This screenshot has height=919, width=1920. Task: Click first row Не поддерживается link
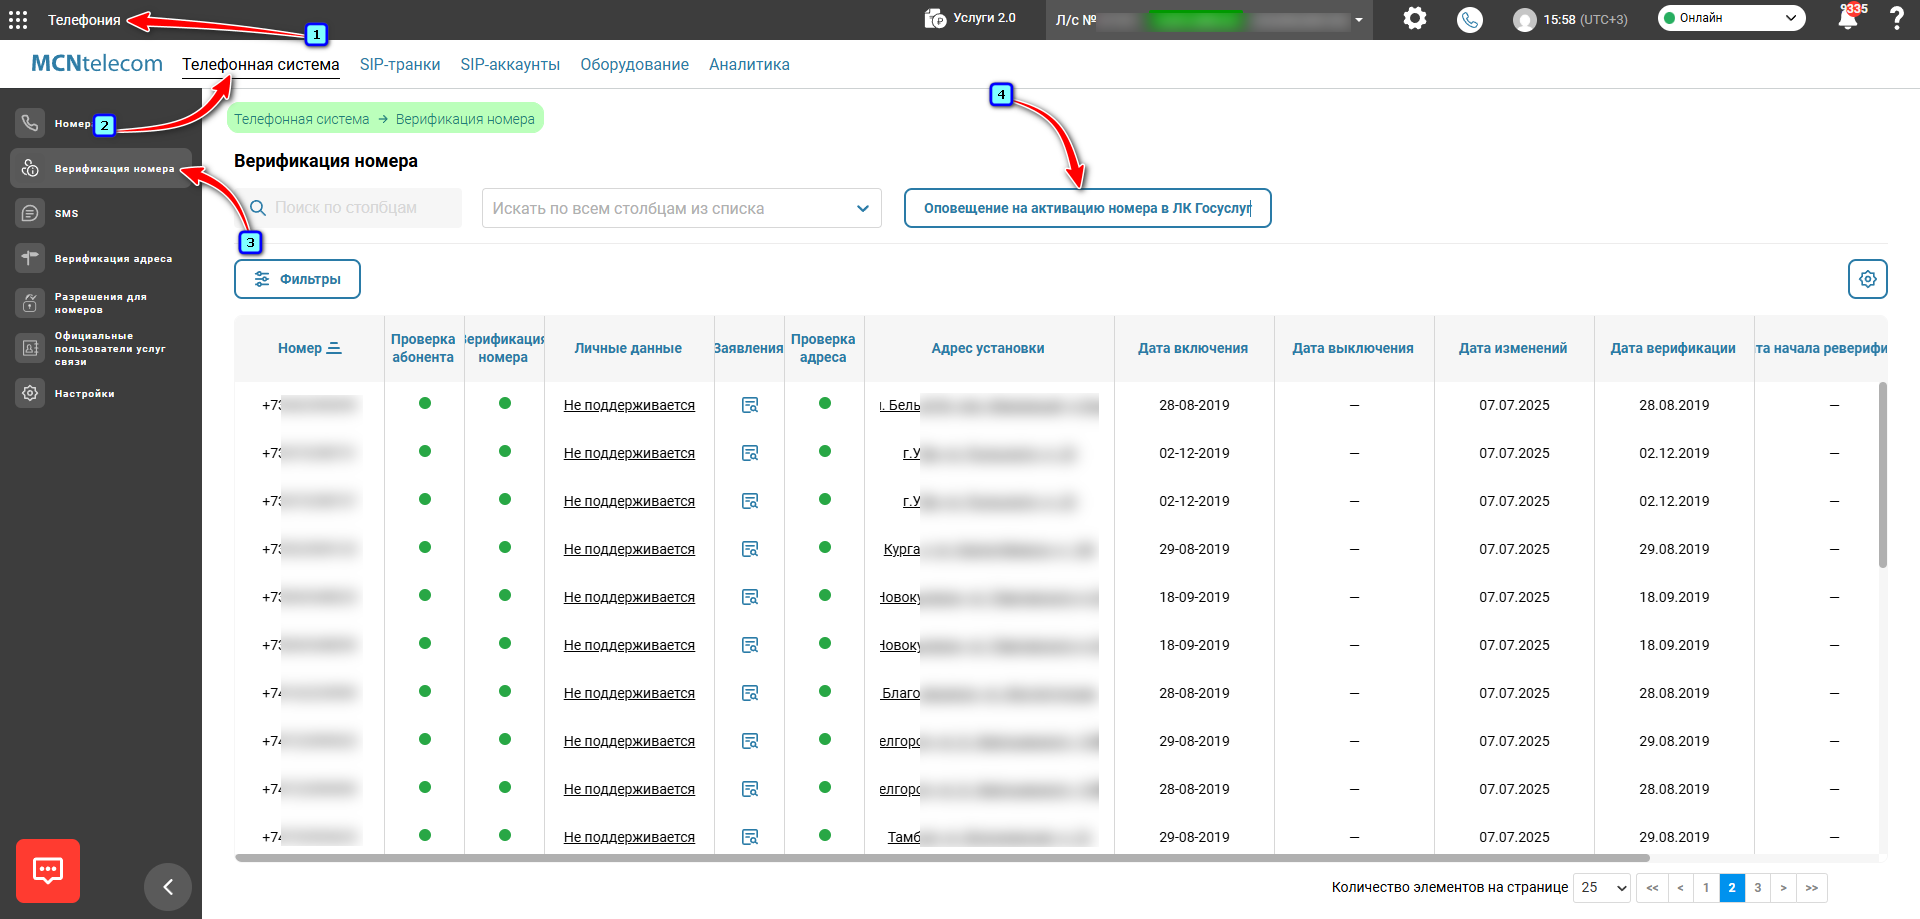pos(629,405)
